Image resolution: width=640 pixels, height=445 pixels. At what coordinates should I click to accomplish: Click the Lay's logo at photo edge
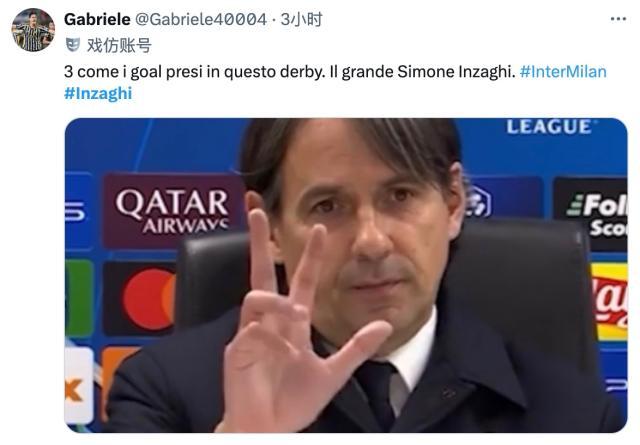pos(609,303)
